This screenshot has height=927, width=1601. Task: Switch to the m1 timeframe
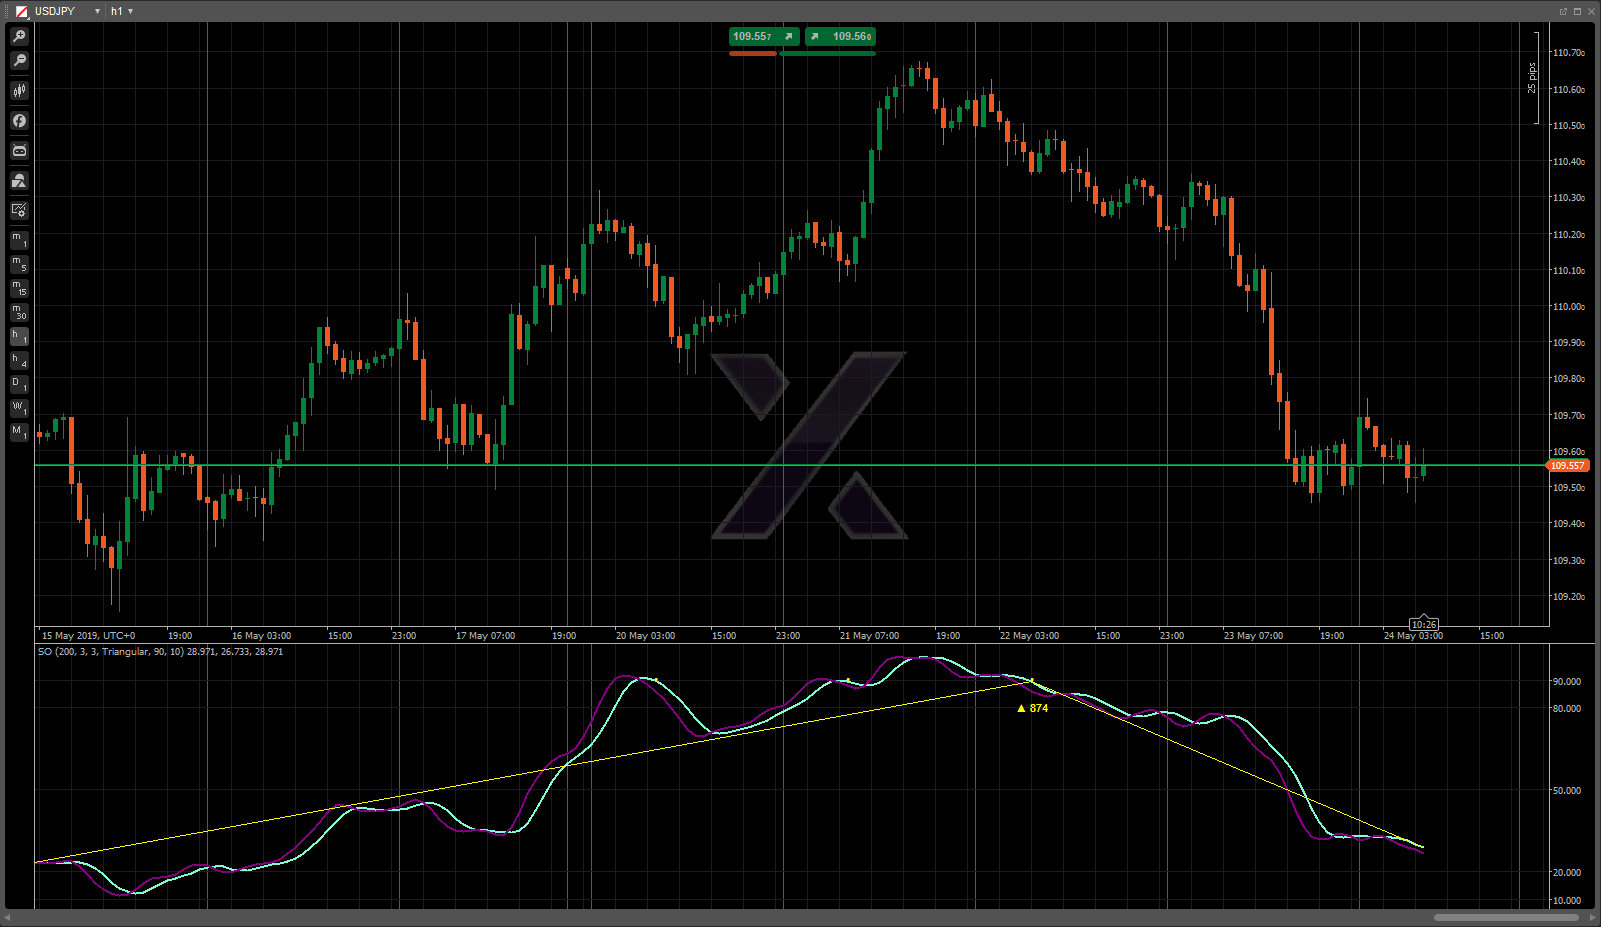[19, 240]
